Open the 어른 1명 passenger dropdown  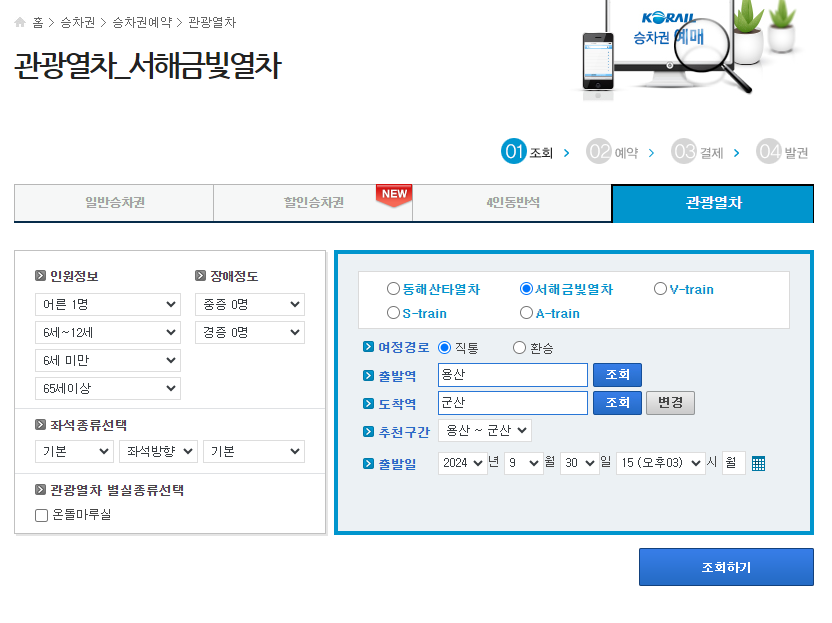tap(108, 305)
